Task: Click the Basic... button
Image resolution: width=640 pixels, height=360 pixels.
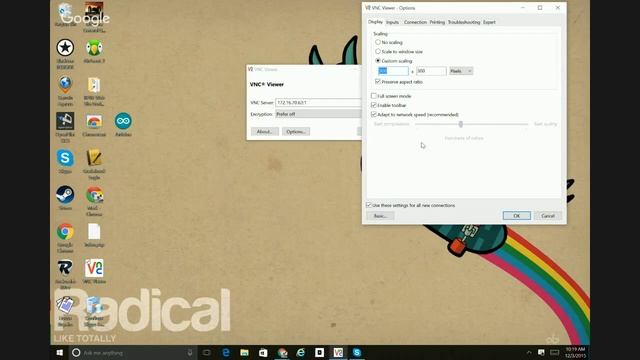Action: (380, 216)
